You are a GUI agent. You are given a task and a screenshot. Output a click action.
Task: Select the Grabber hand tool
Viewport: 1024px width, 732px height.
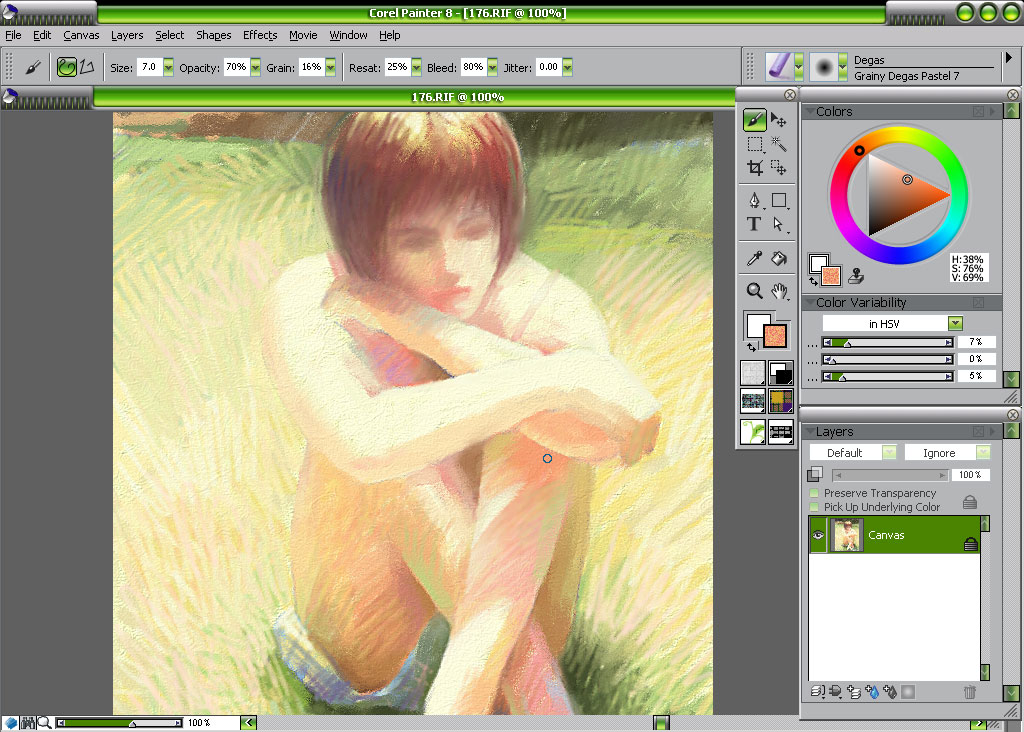[778, 291]
